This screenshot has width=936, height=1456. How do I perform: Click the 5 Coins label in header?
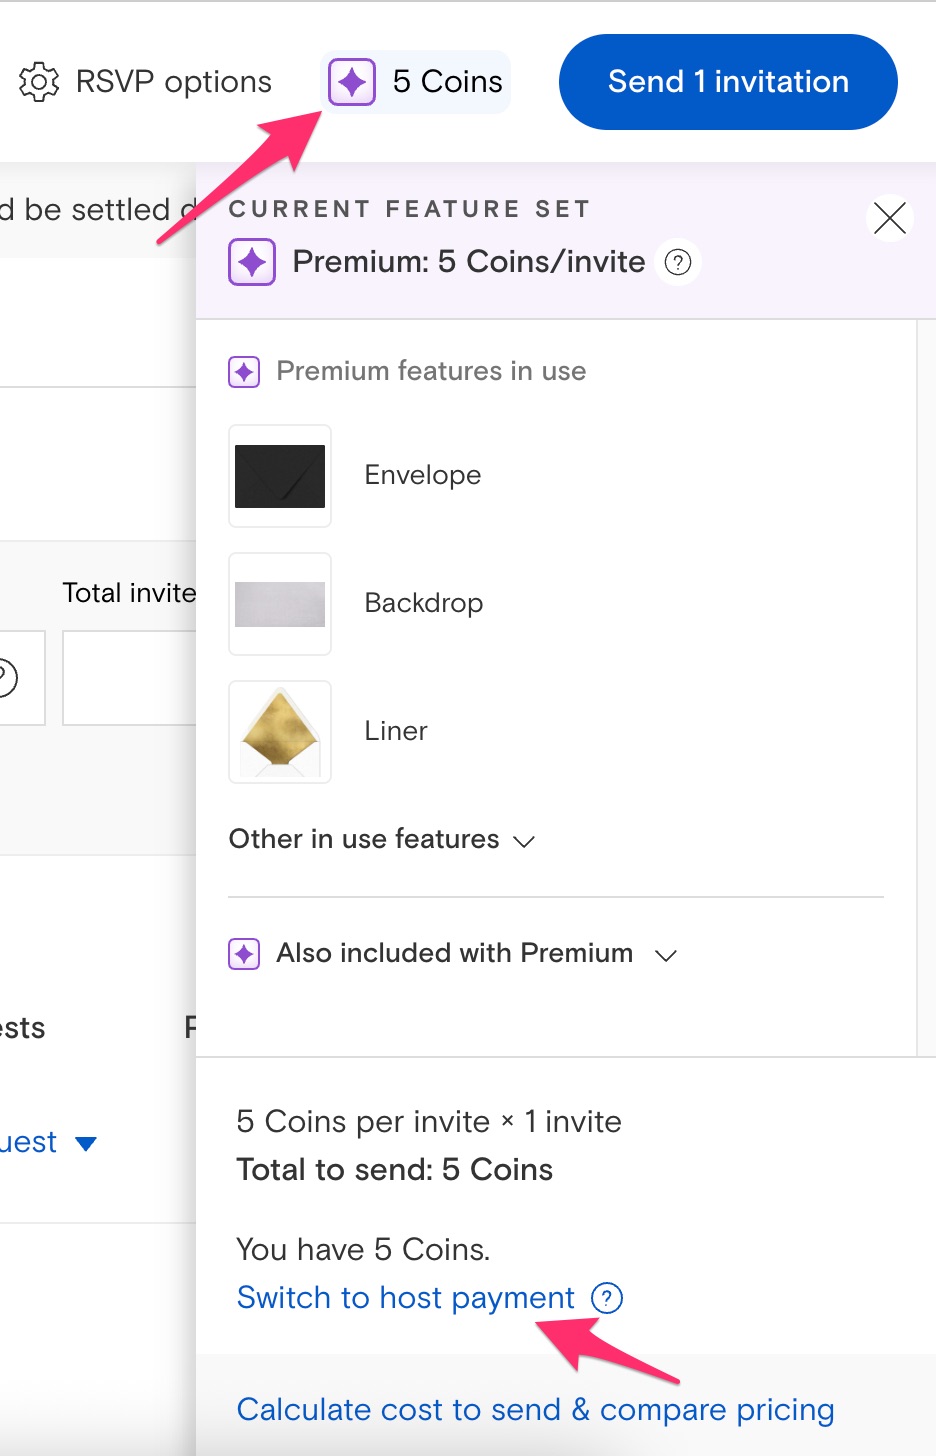pyautogui.click(x=447, y=82)
